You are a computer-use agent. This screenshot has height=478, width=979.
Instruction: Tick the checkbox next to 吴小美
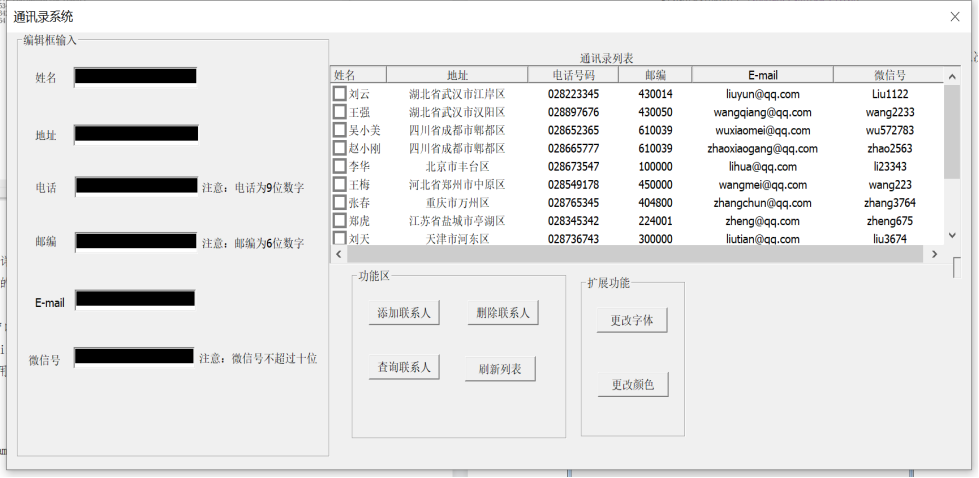pos(339,130)
